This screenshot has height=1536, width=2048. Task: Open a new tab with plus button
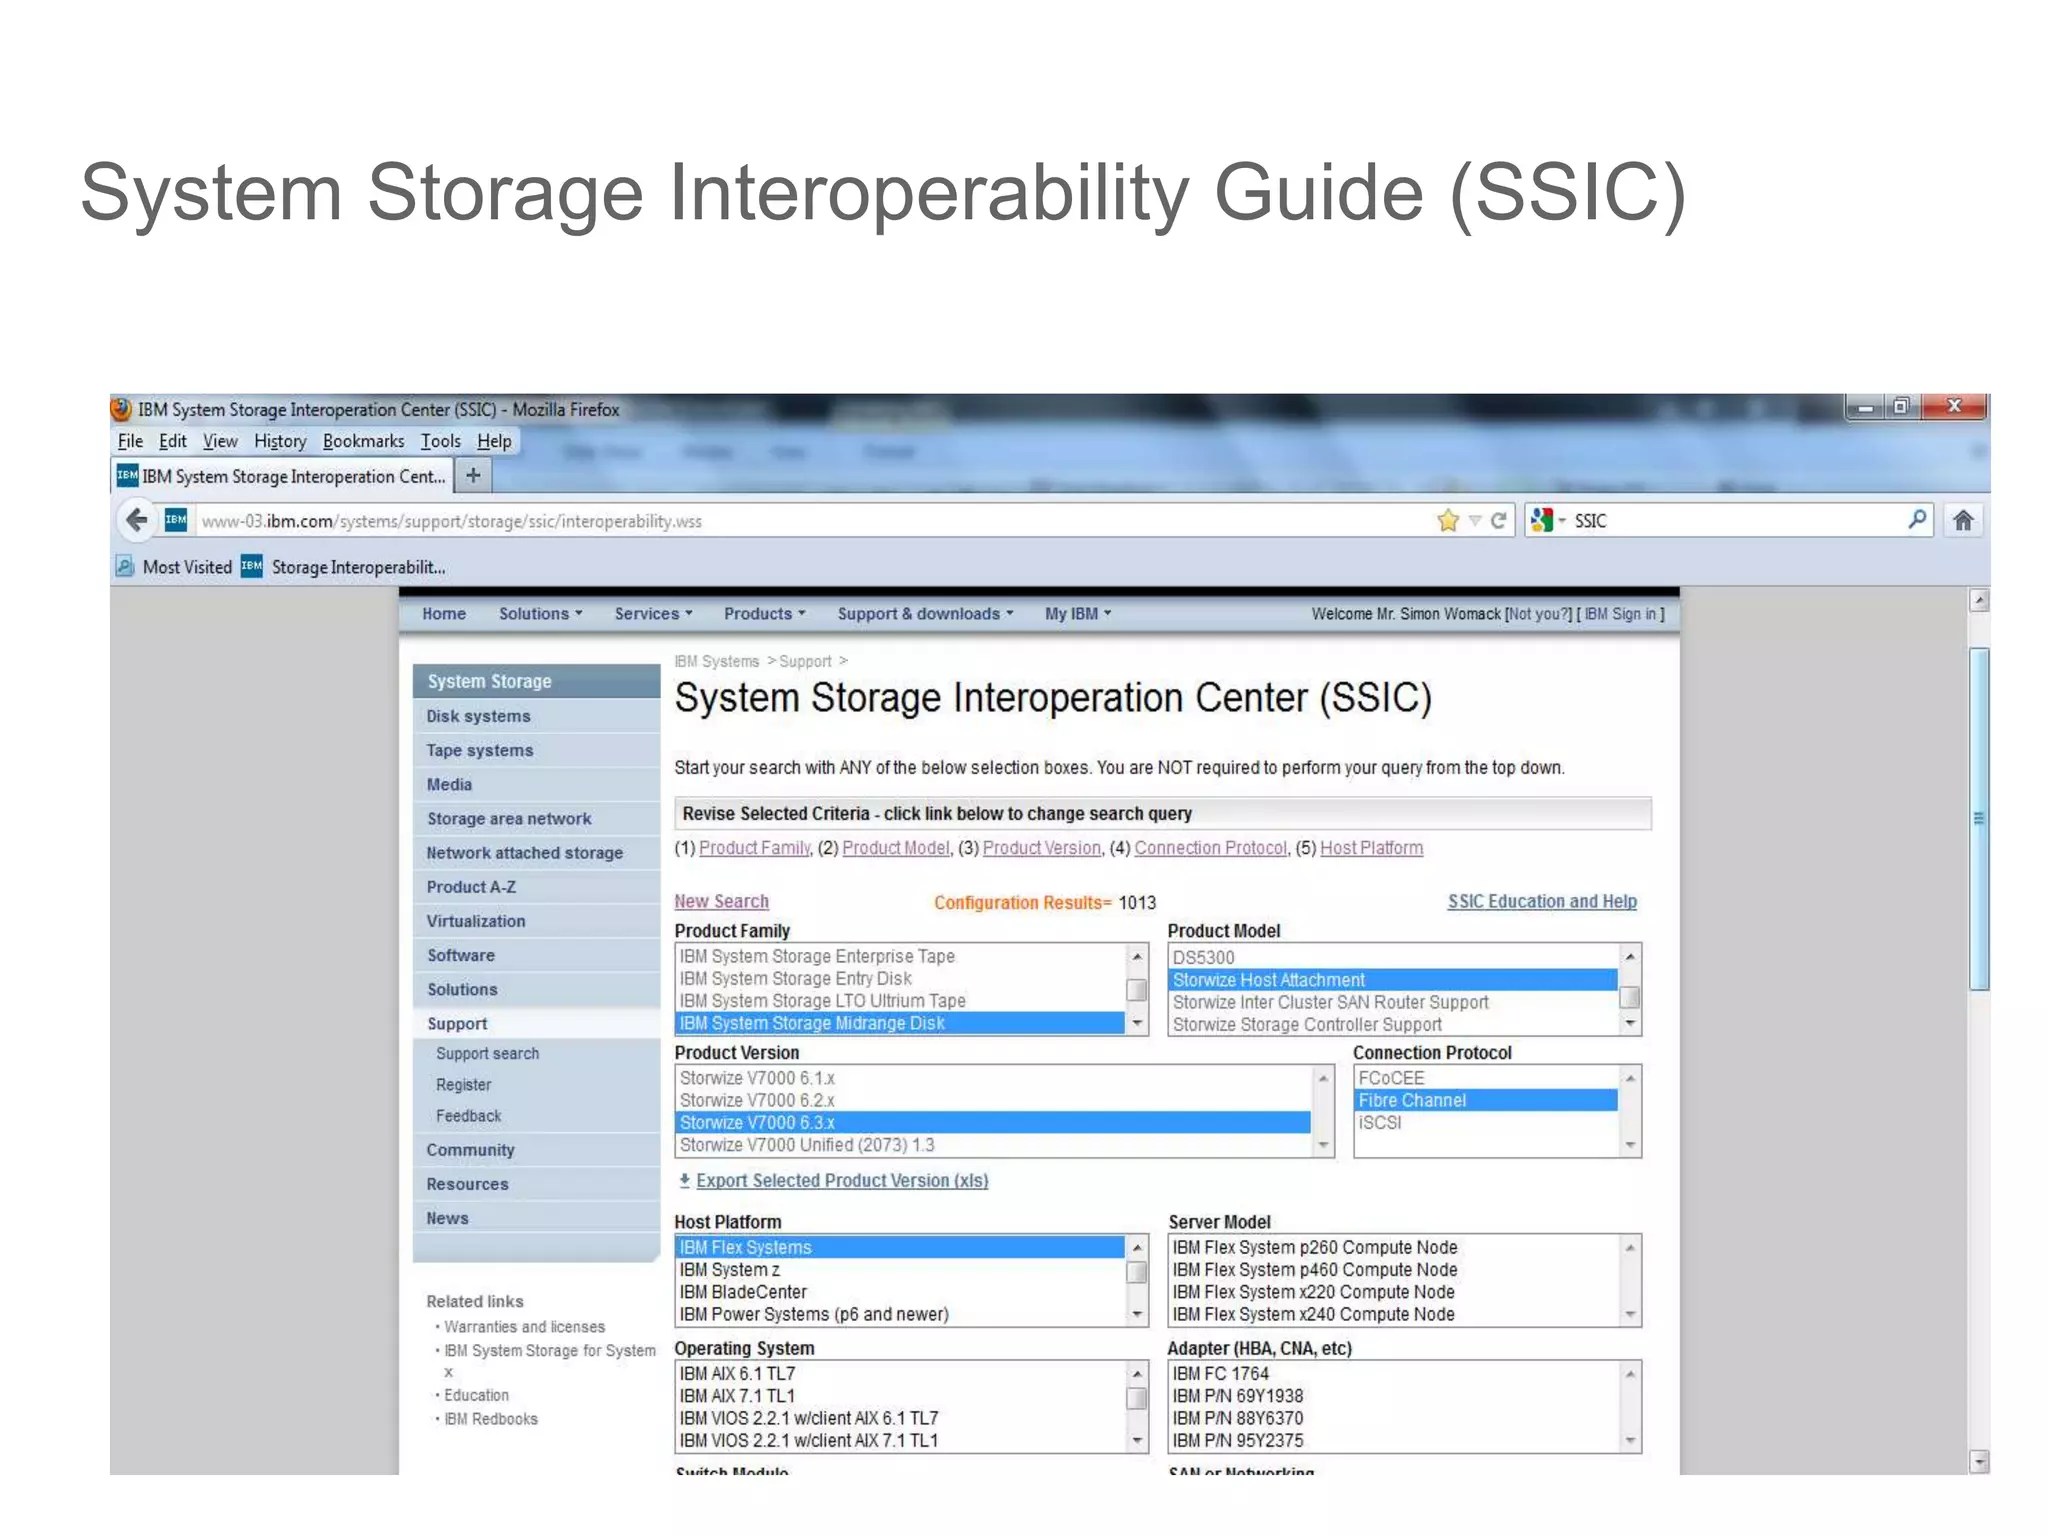tap(473, 476)
